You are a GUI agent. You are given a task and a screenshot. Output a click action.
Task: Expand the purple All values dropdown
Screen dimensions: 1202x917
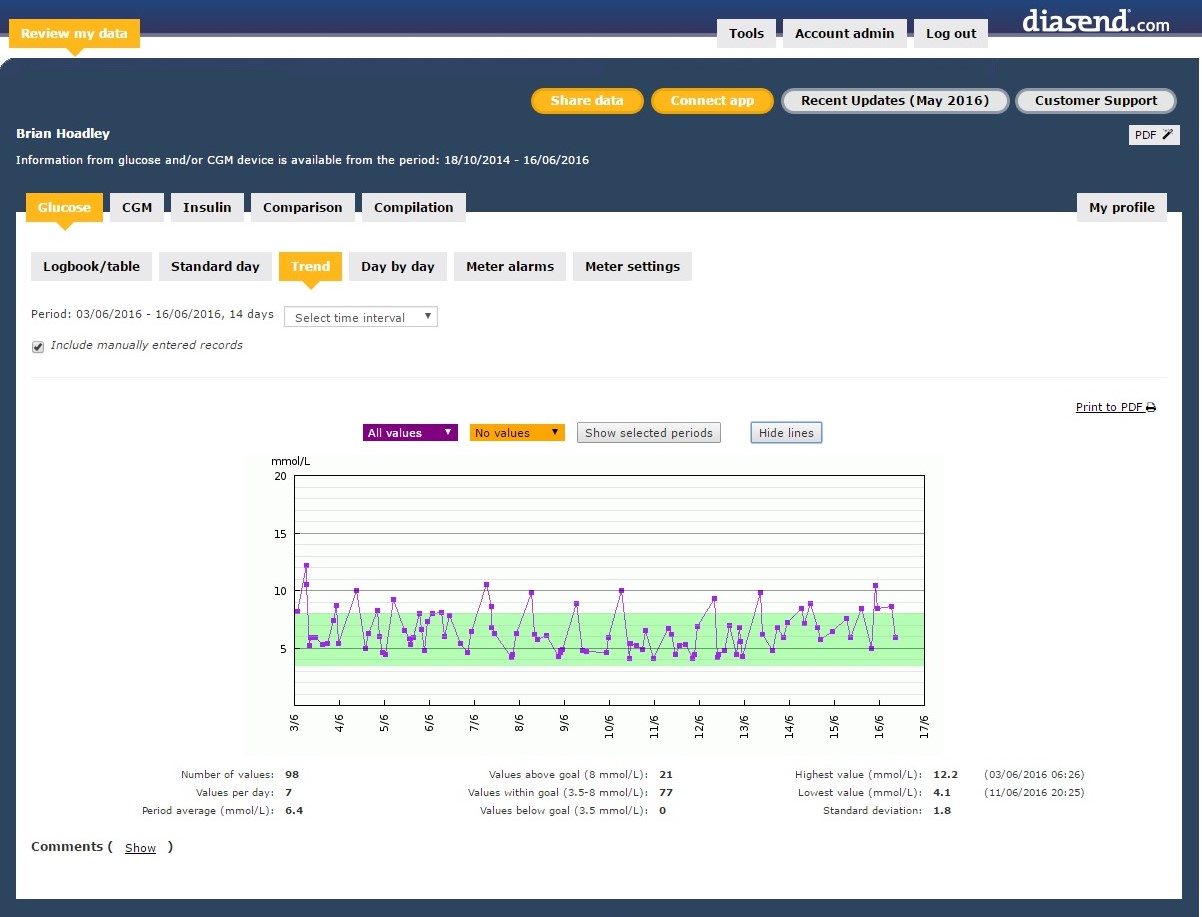[410, 433]
